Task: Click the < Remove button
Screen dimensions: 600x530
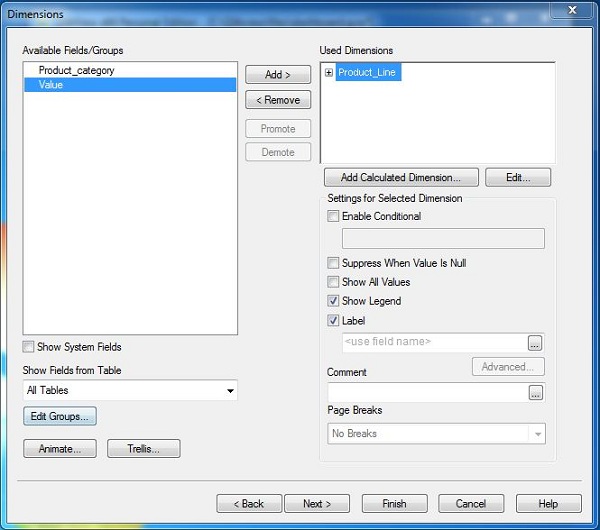Action: tap(278, 100)
